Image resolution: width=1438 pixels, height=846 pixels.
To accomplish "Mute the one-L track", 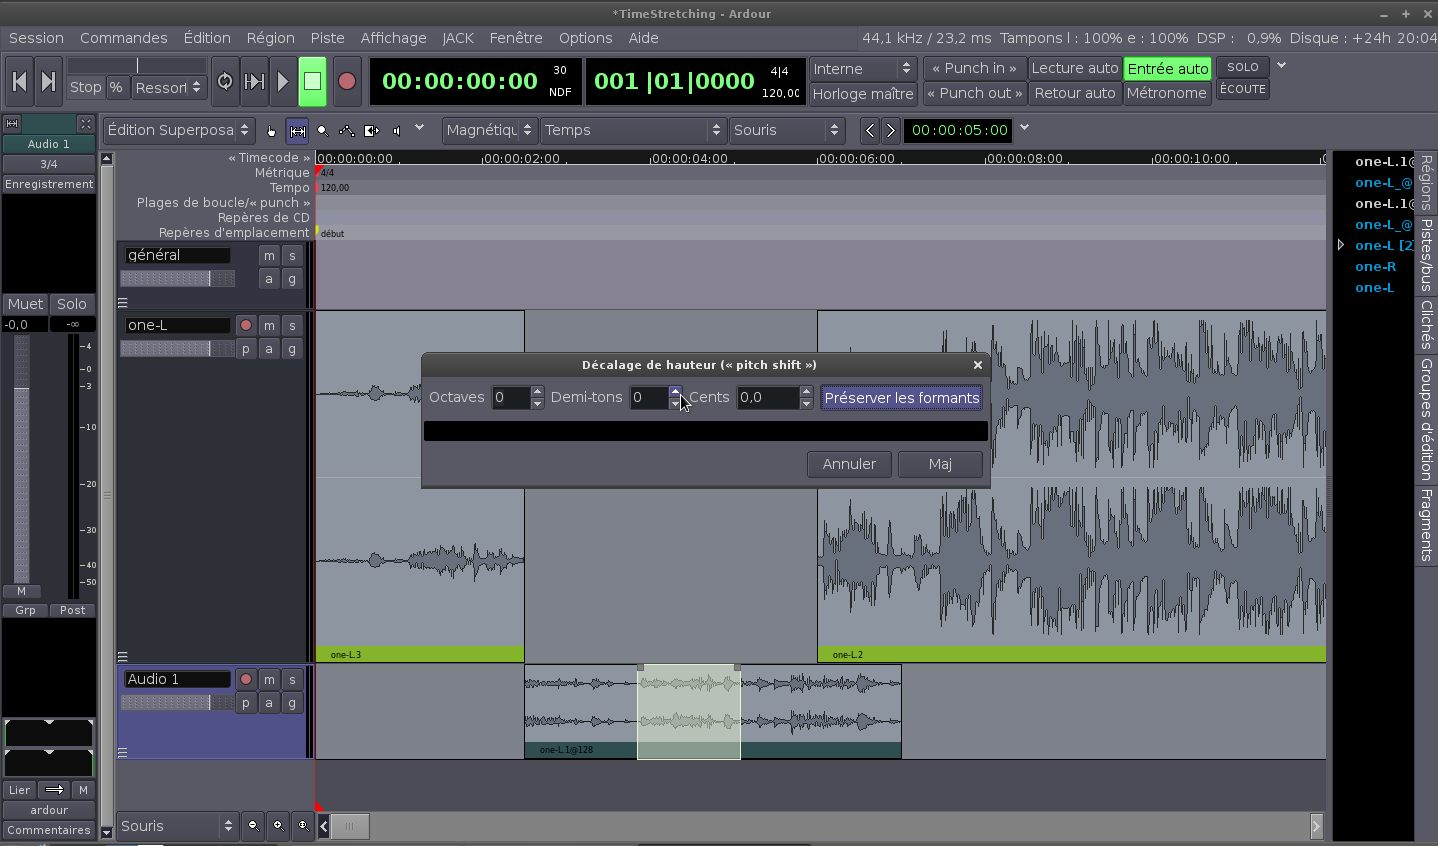I will coord(269,326).
